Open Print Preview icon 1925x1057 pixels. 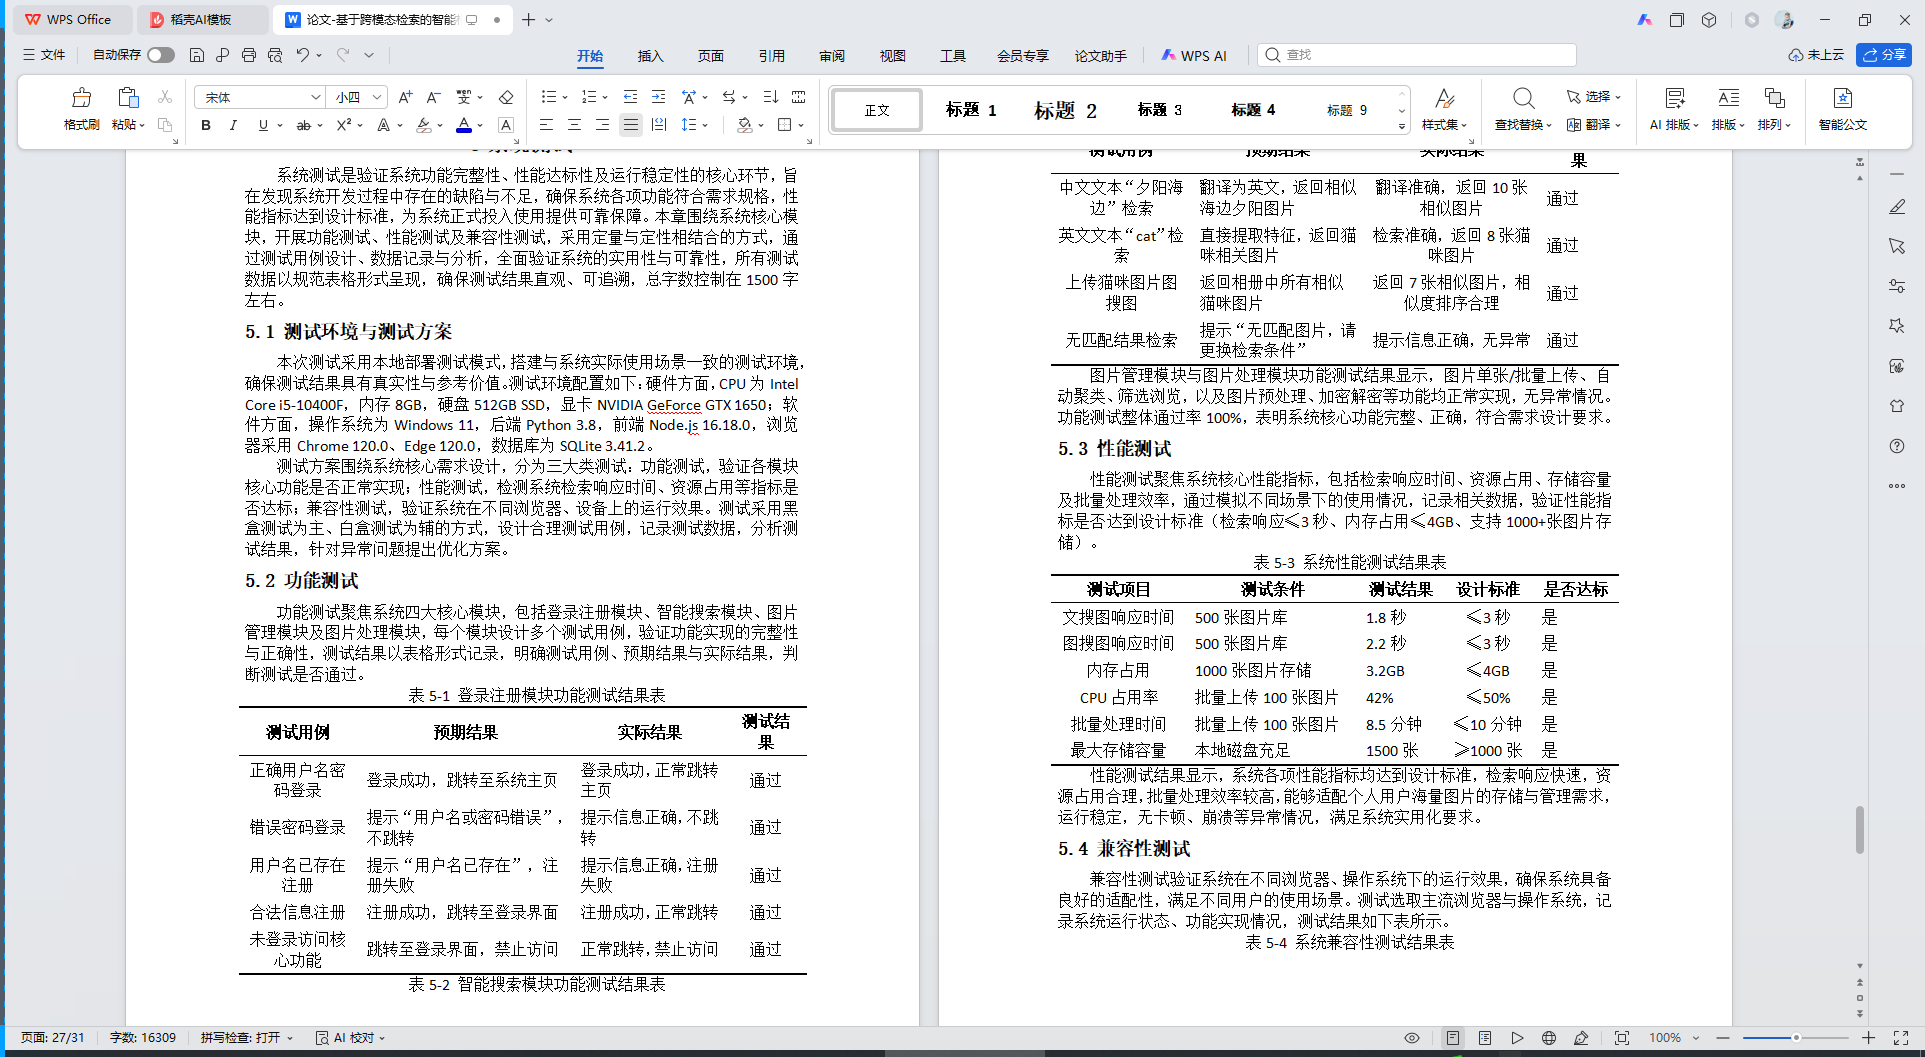click(x=275, y=55)
